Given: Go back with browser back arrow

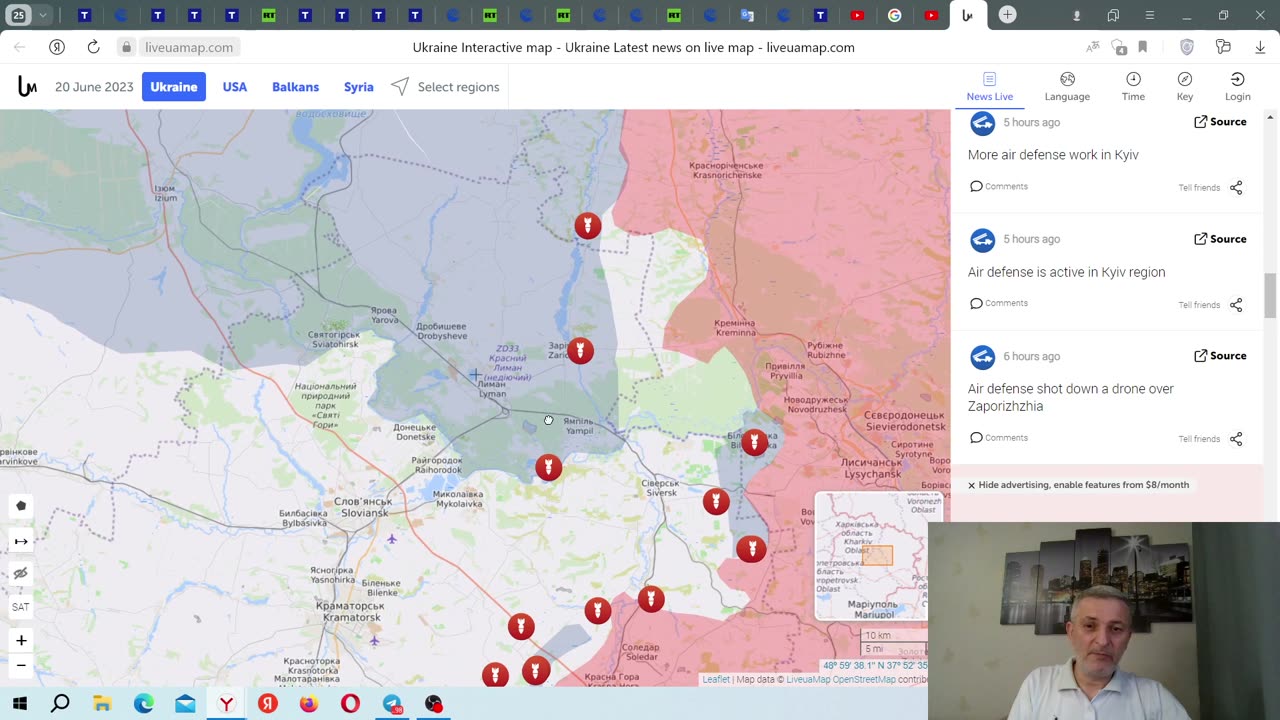Looking at the screenshot, I should [20, 47].
